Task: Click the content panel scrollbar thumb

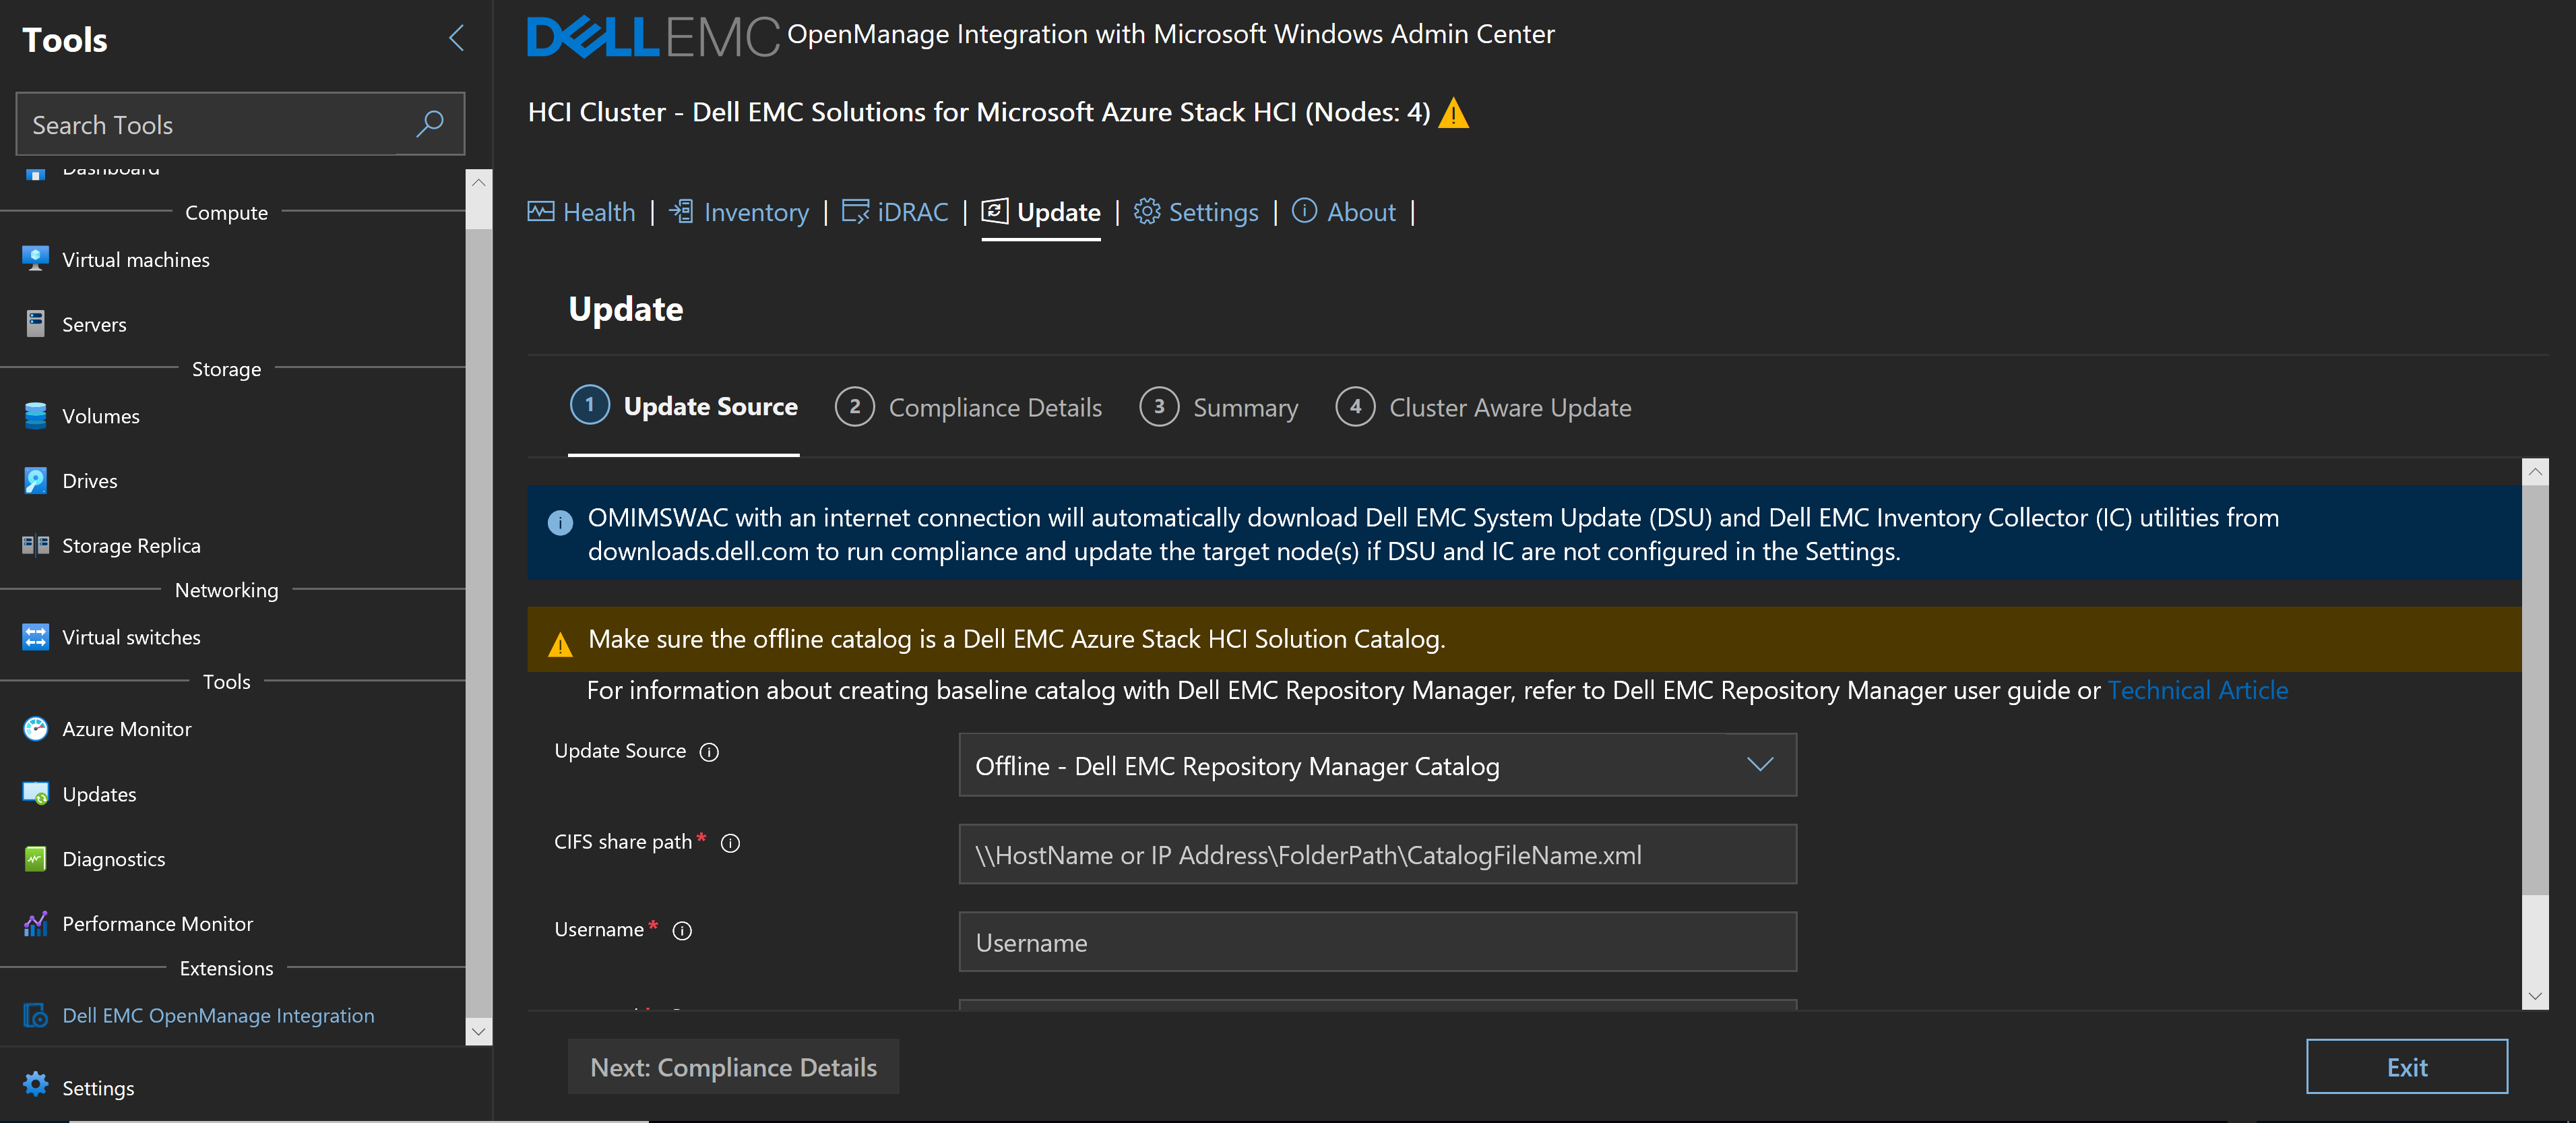Action: (x=2535, y=690)
